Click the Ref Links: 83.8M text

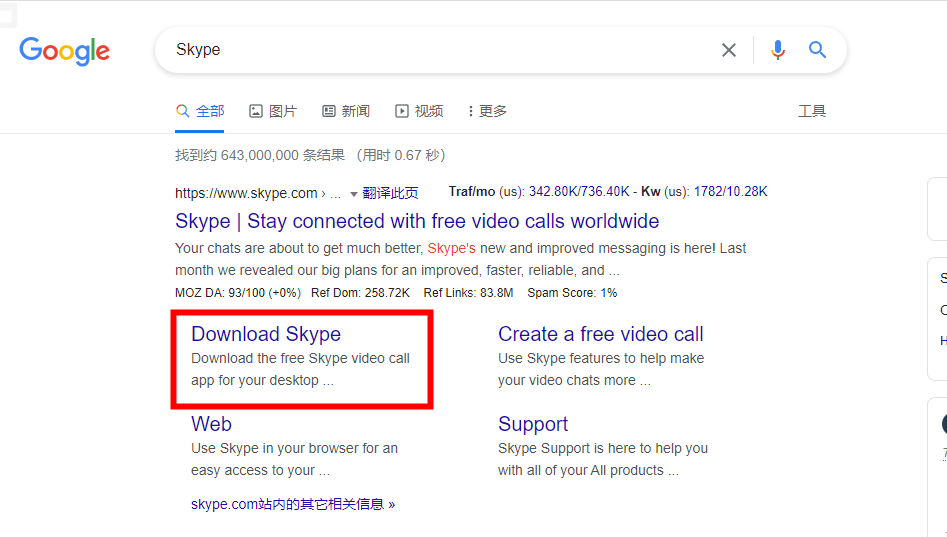468,293
